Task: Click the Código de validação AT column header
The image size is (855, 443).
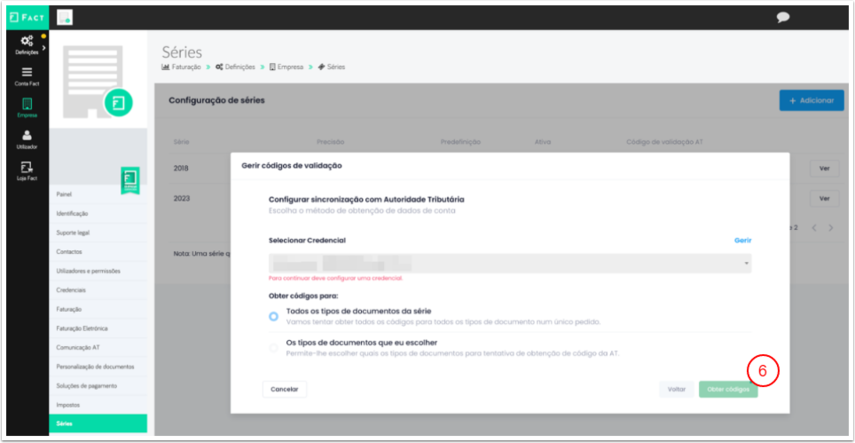Action: pyautogui.click(x=665, y=142)
